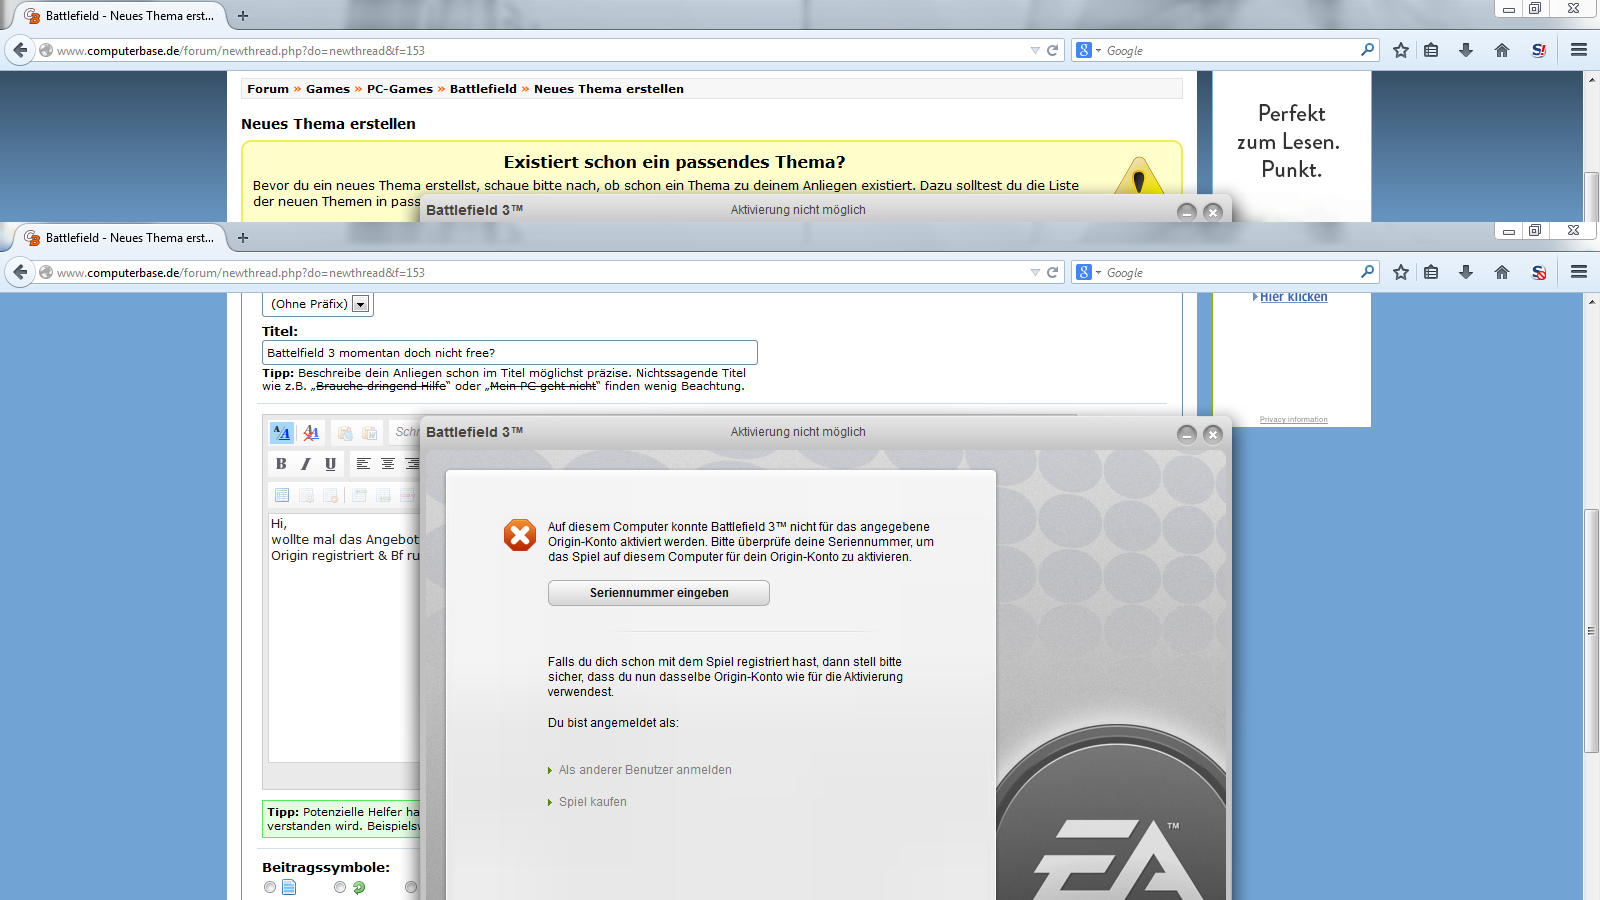The height and width of the screenshot is (900, 1600).
Task: Insert a table in the post editor
Action: (282, 495)
